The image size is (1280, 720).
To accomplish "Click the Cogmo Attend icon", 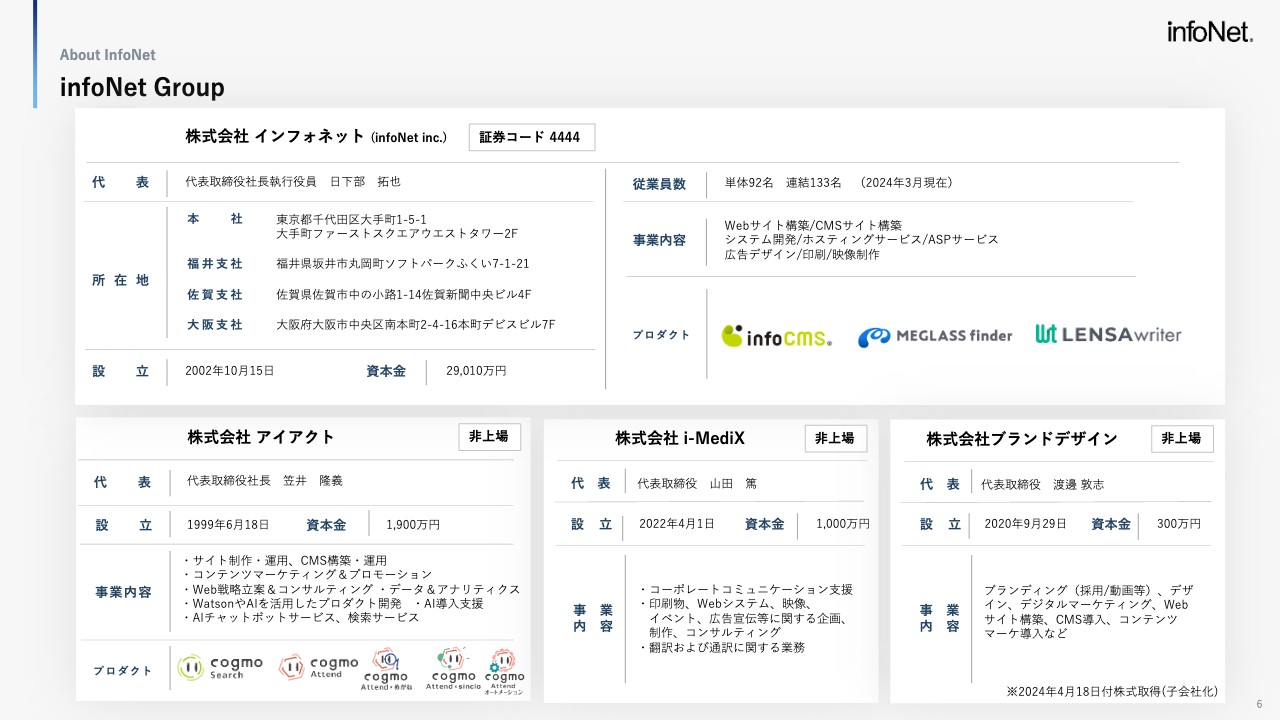I will pos(320,665).
